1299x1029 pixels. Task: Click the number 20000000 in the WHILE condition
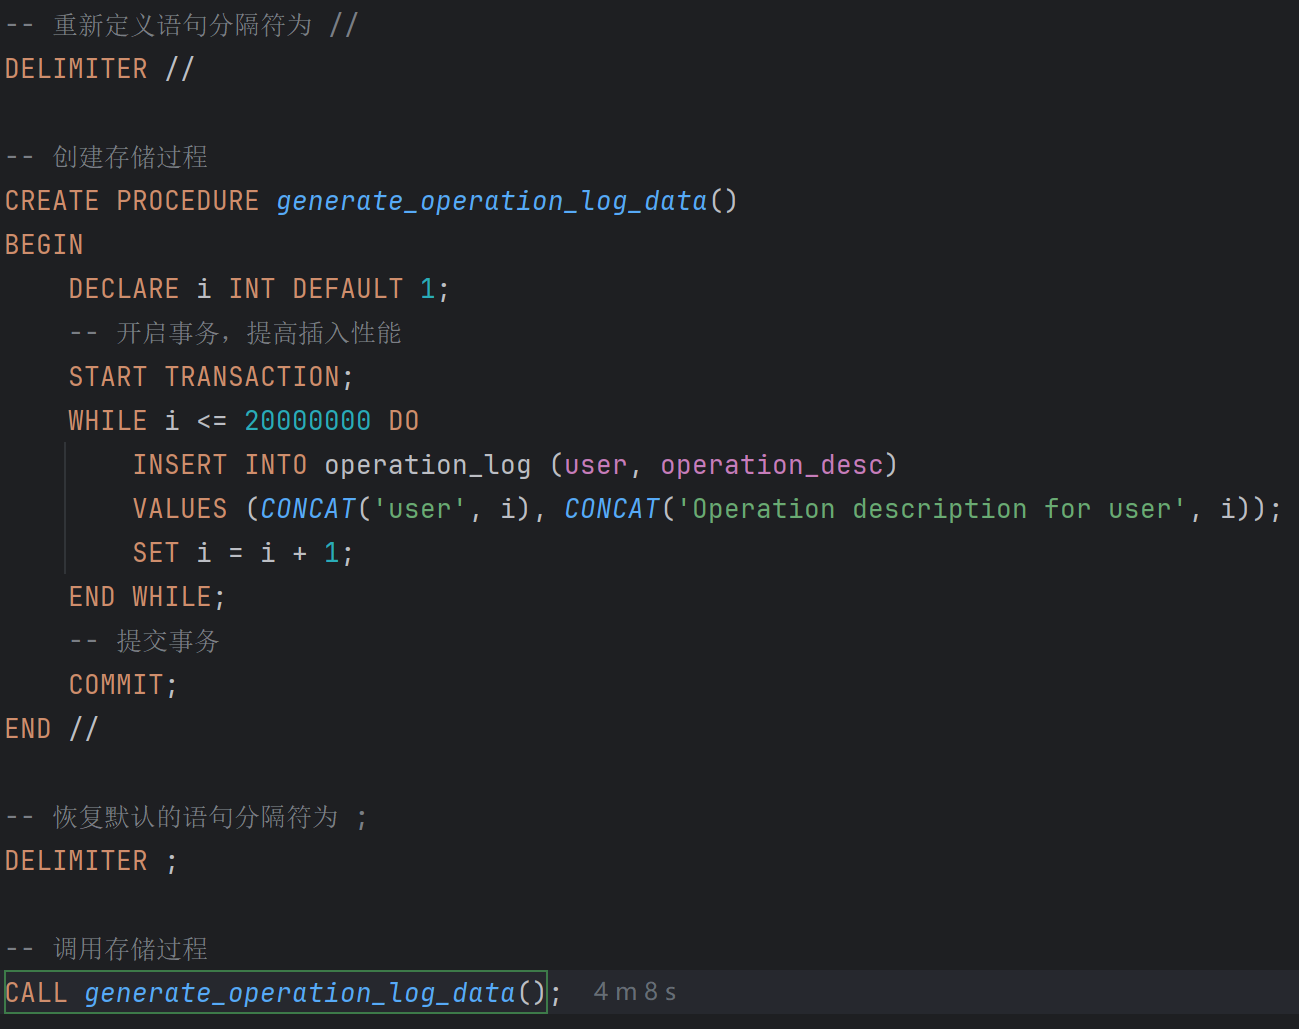[307, 420]
